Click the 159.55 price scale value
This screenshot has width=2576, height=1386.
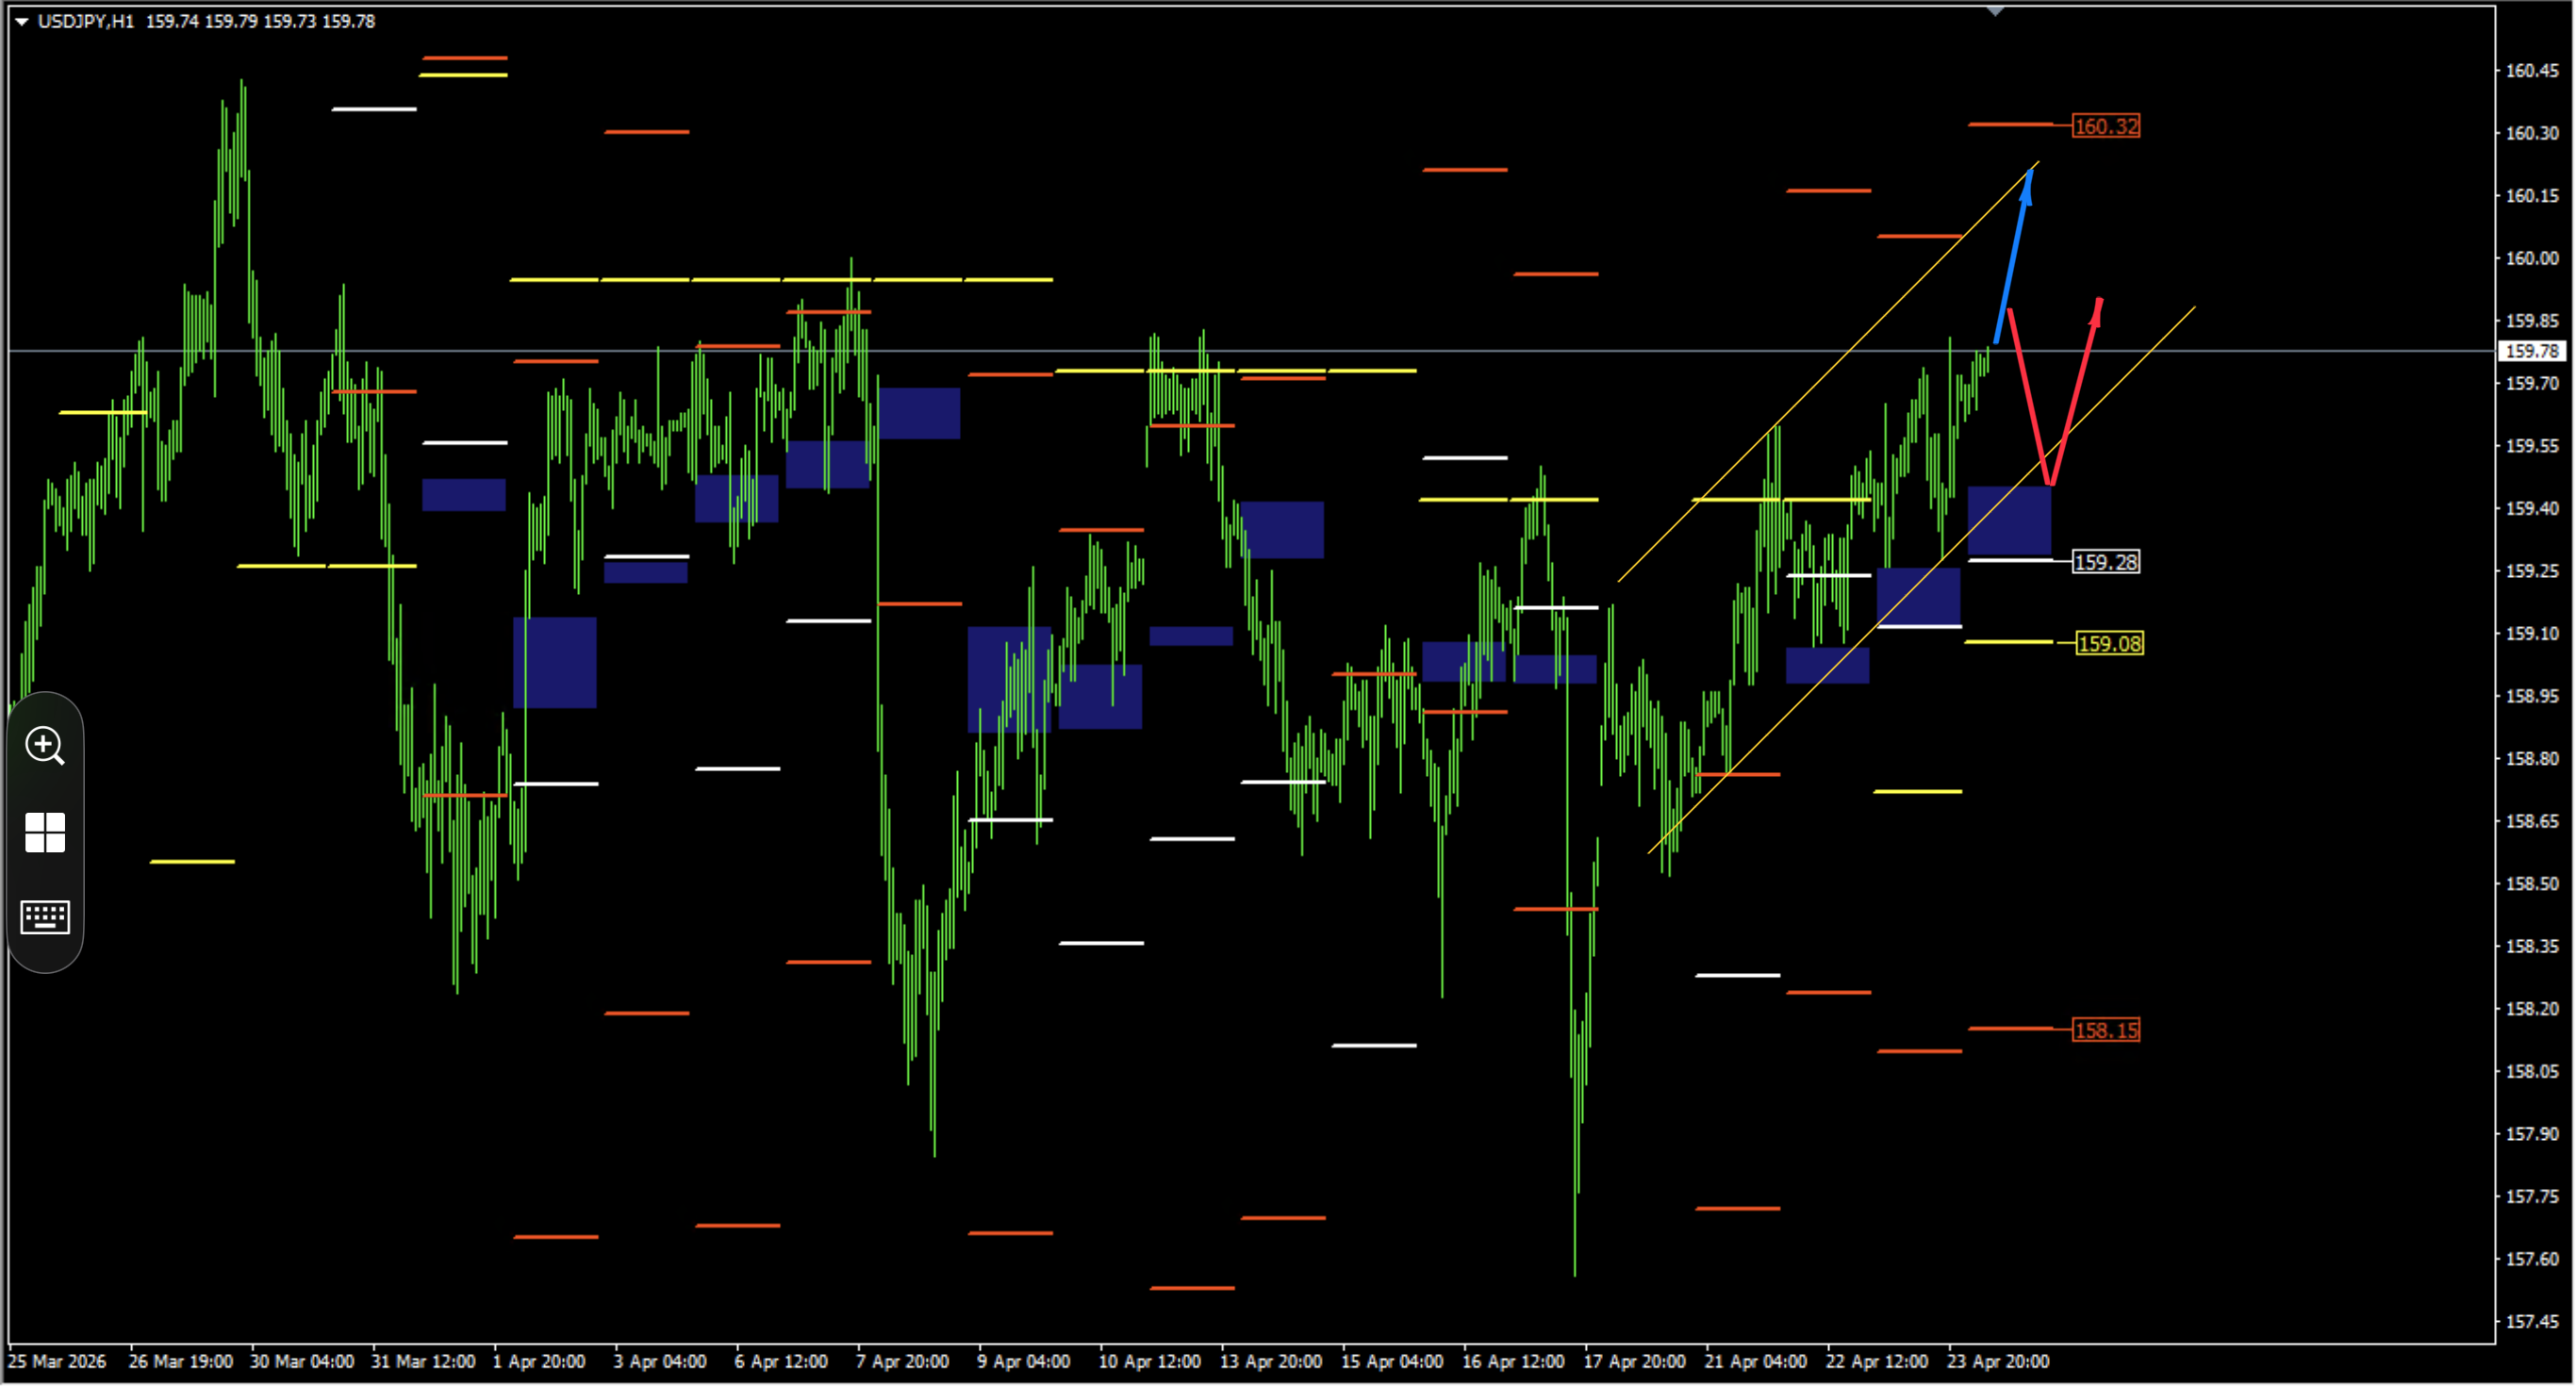click(x=2532, y=446)
